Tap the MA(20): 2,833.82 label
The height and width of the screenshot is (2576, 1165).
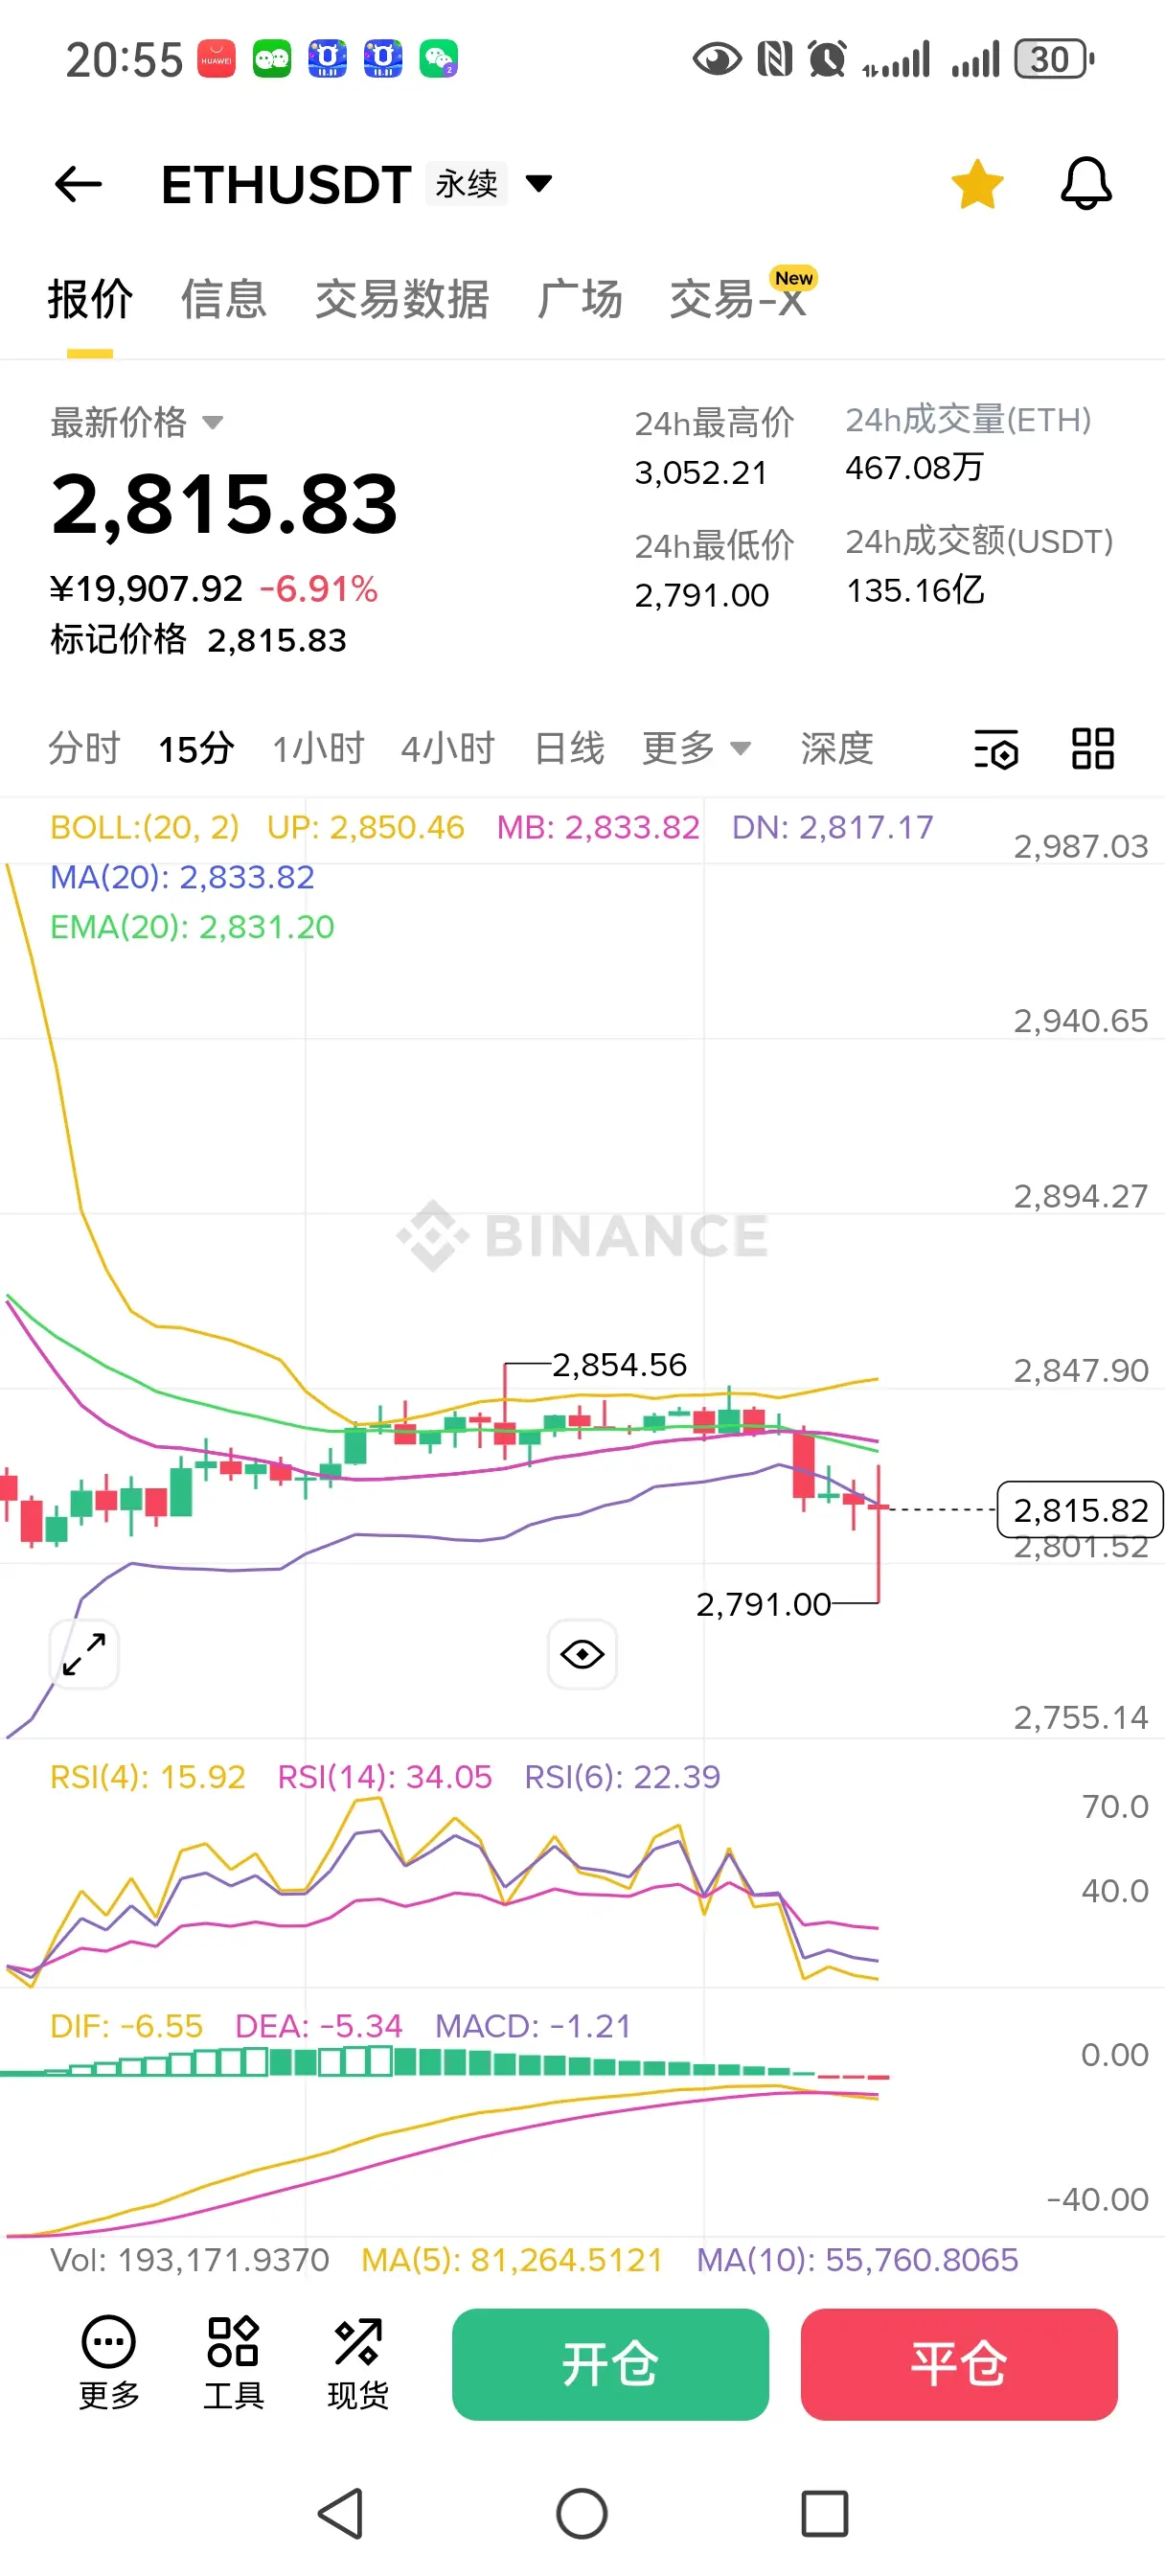(x=182, y=877)
